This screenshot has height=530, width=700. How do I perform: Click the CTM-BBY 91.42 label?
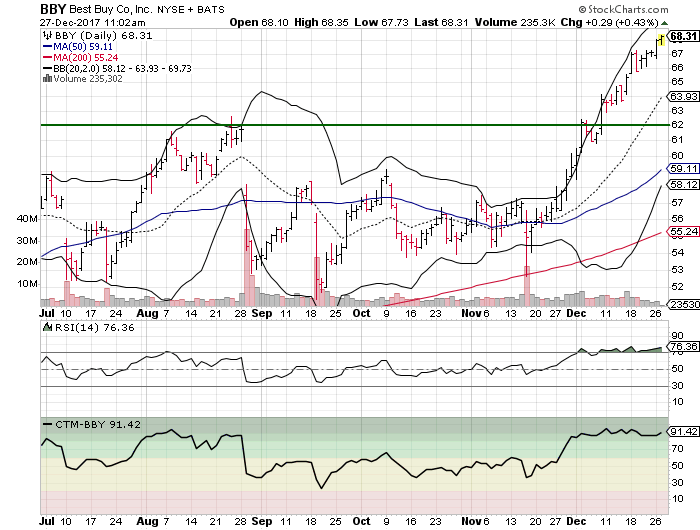click(x=98, y=425)
